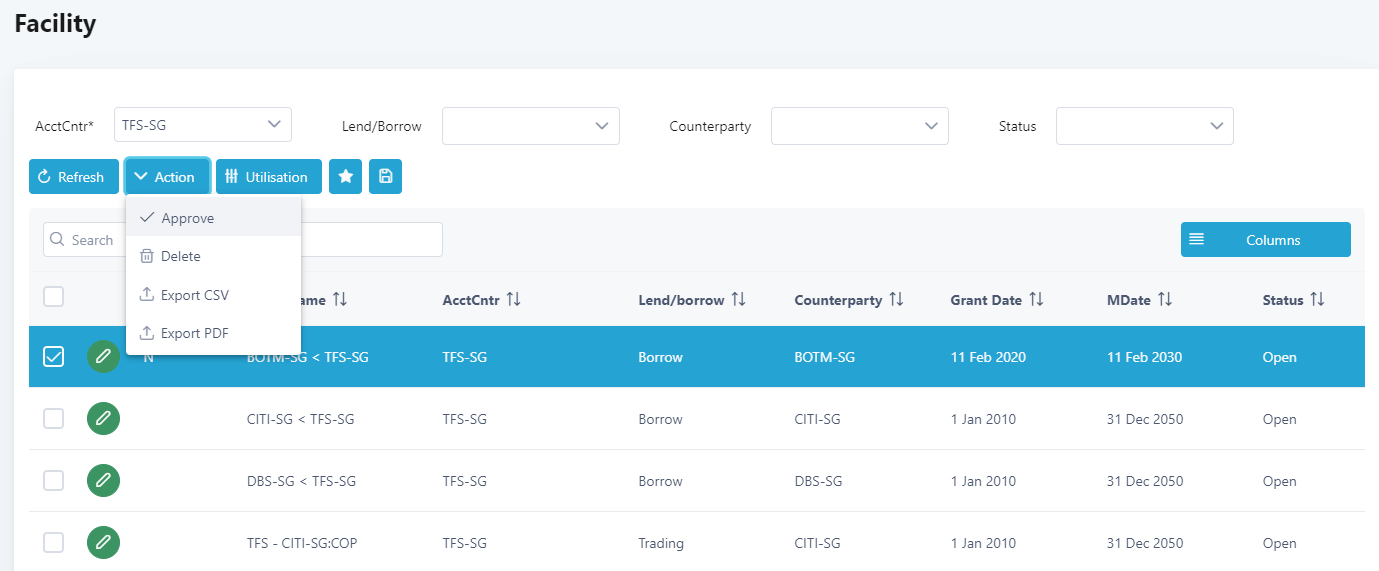1379x571 pixels.
Task: Tick the checkbox for CITI-SG < TFS-SG row
Action: tap(54, 419)
